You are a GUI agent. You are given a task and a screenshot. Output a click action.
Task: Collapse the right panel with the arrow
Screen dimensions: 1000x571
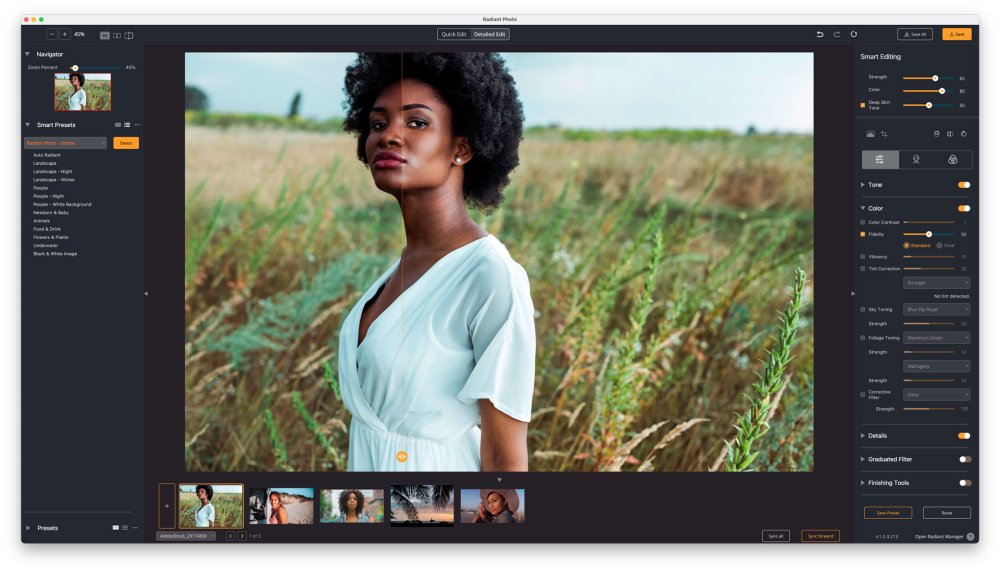pos(853,294)
